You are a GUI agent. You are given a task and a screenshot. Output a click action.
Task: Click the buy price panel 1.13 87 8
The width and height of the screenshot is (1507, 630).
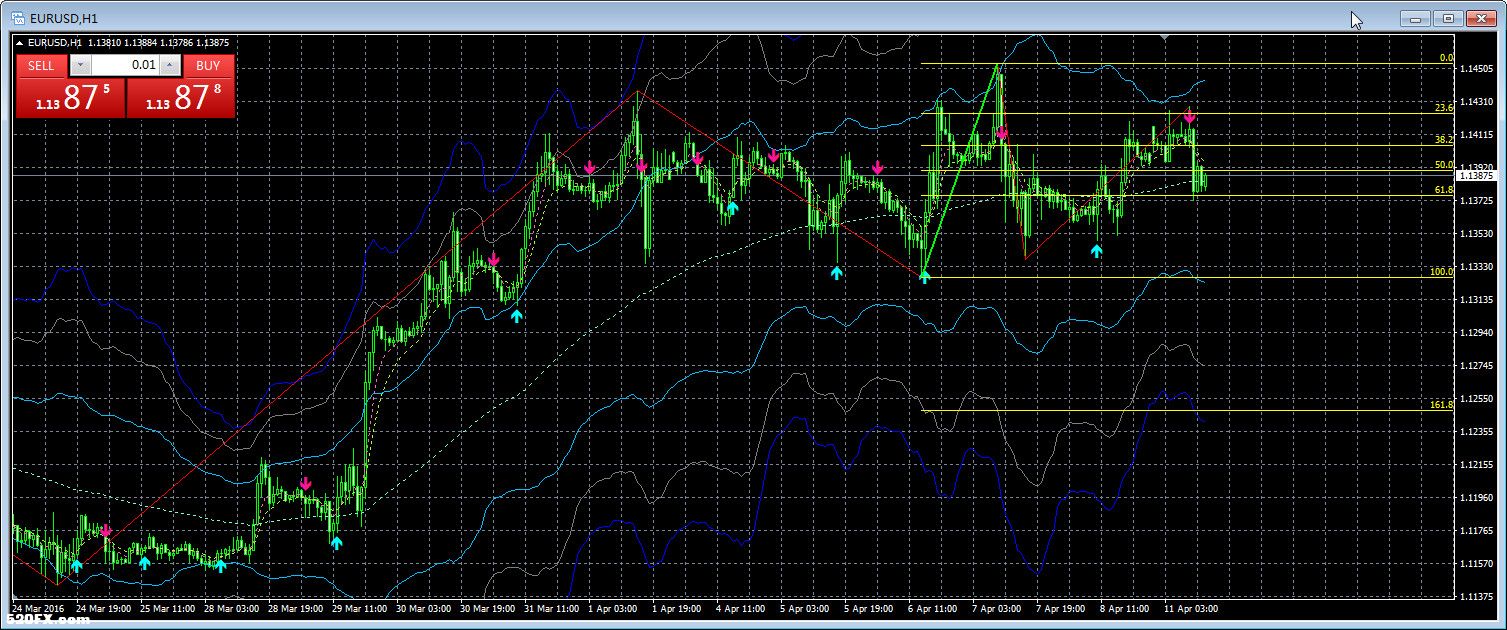(x=180, y=98)
